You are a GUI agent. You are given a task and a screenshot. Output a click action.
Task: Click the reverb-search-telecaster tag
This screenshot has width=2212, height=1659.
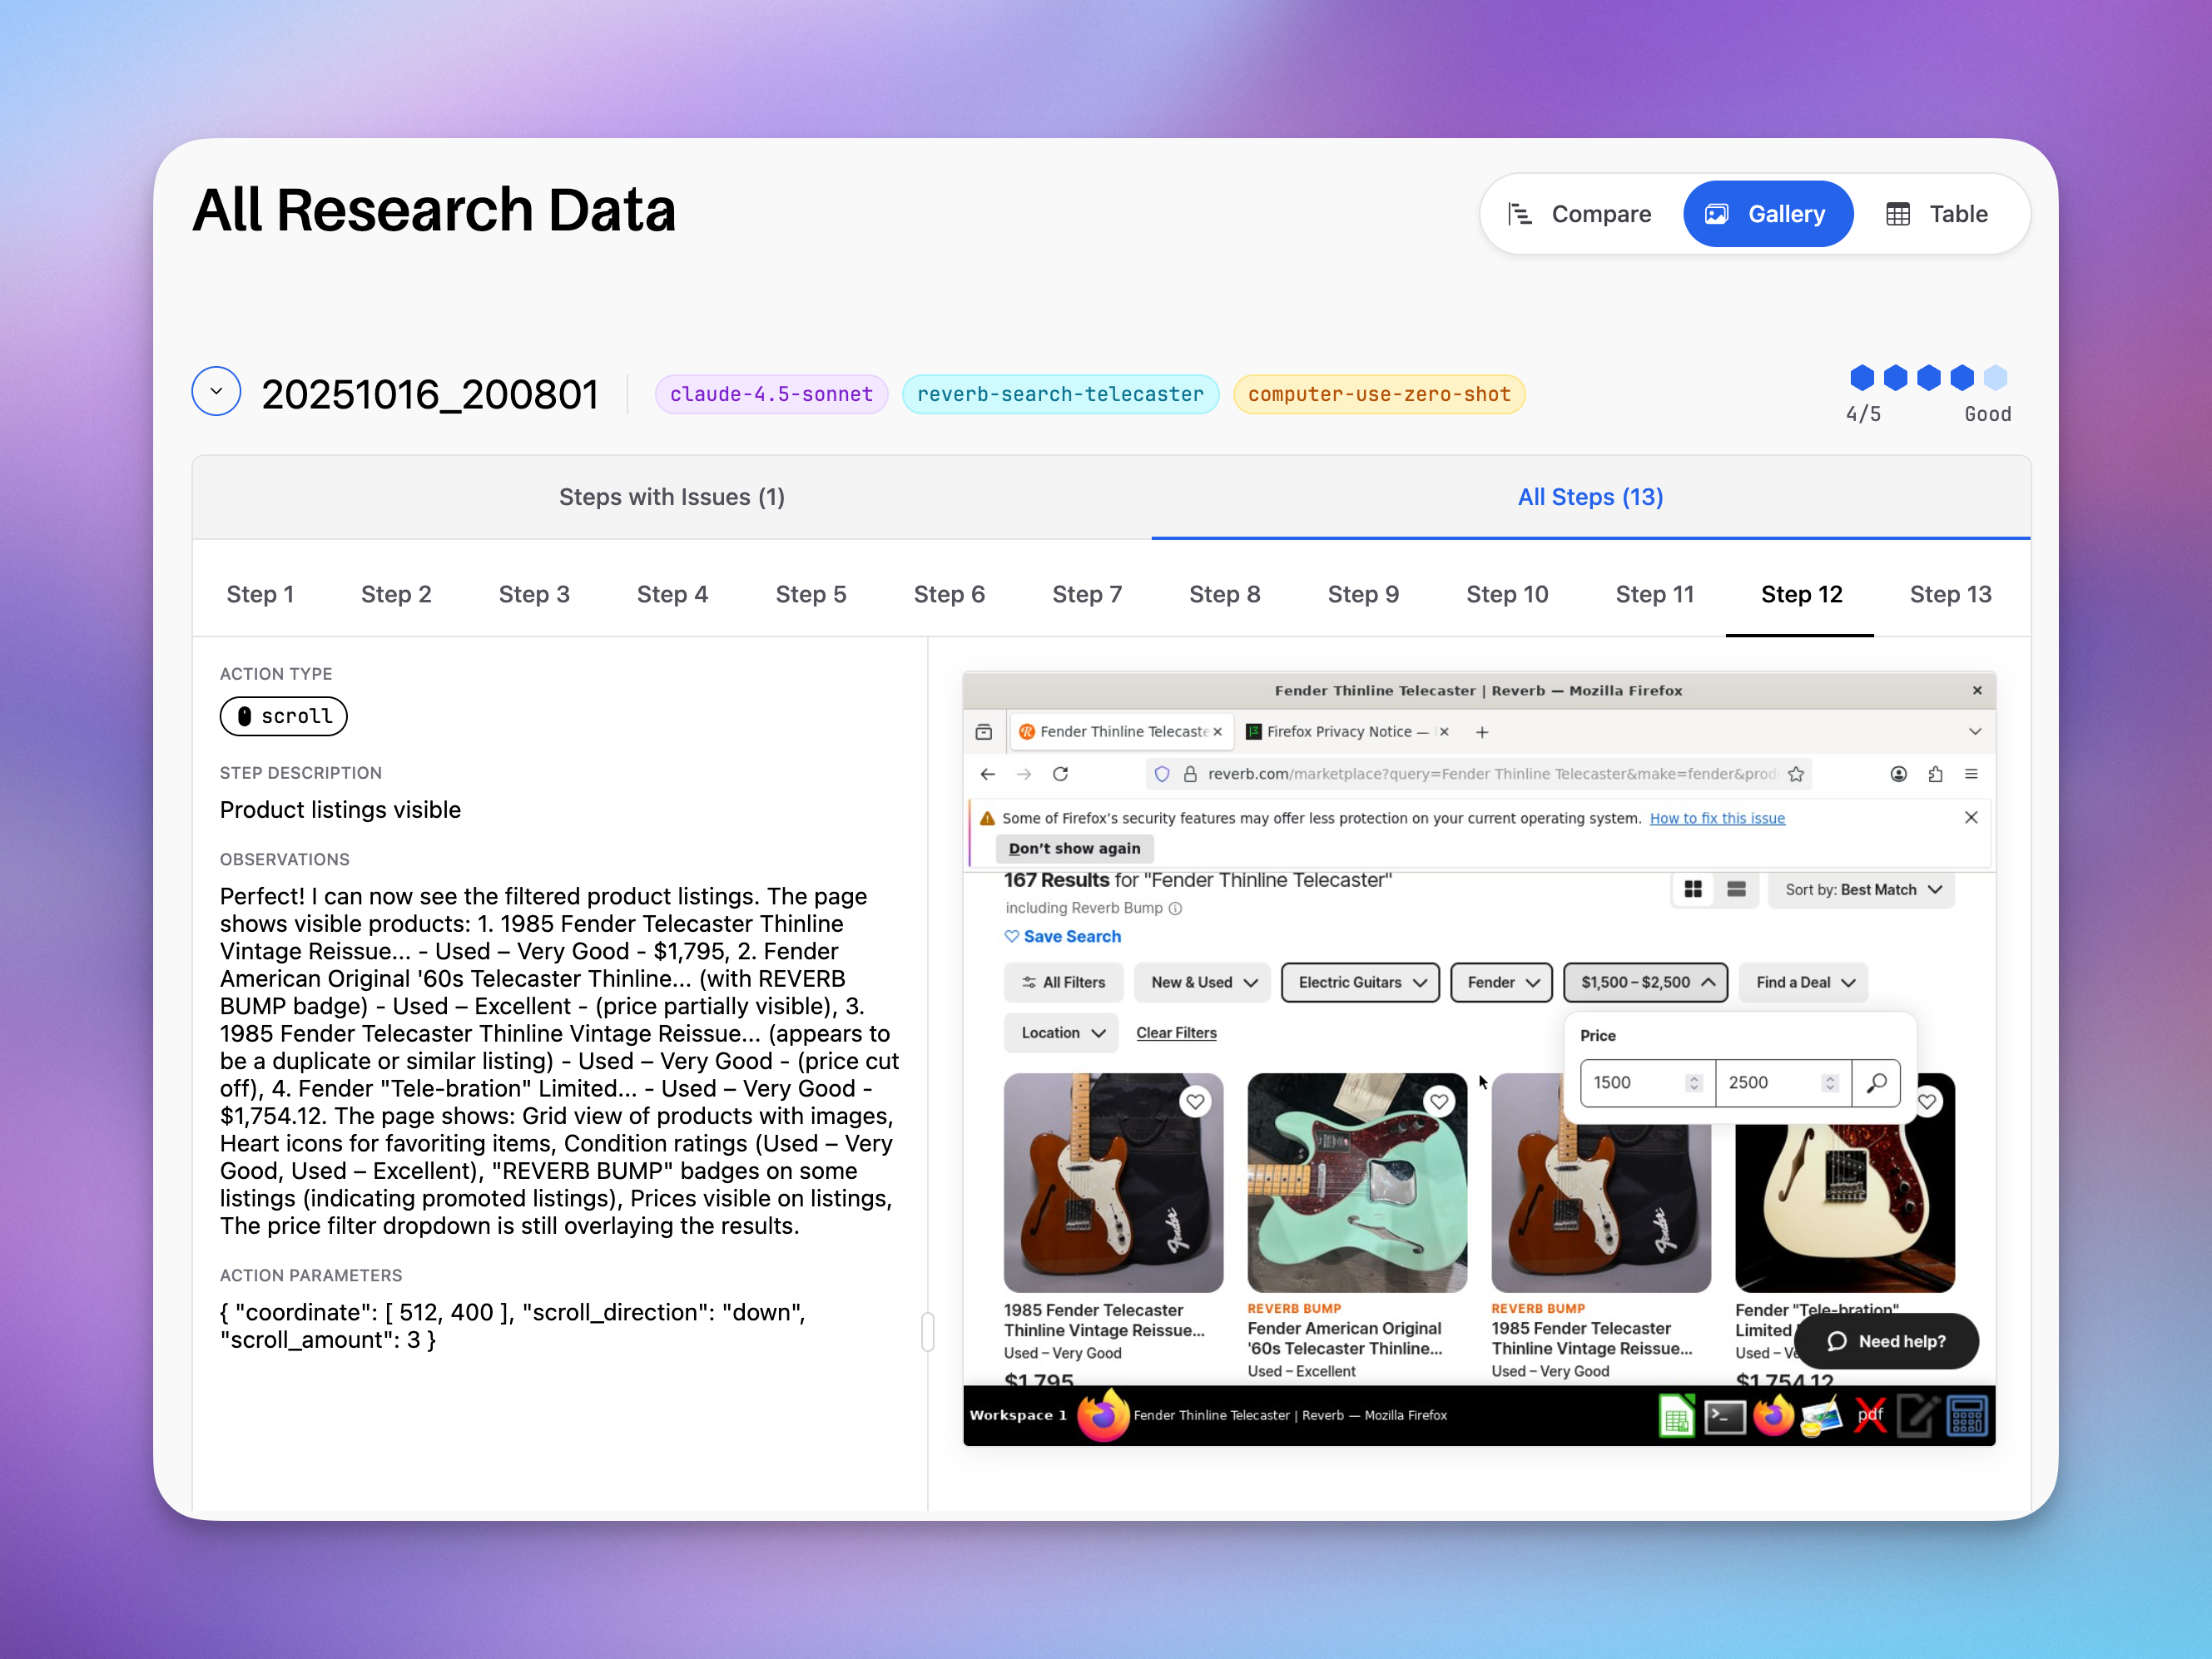[x=1060, y=394]
